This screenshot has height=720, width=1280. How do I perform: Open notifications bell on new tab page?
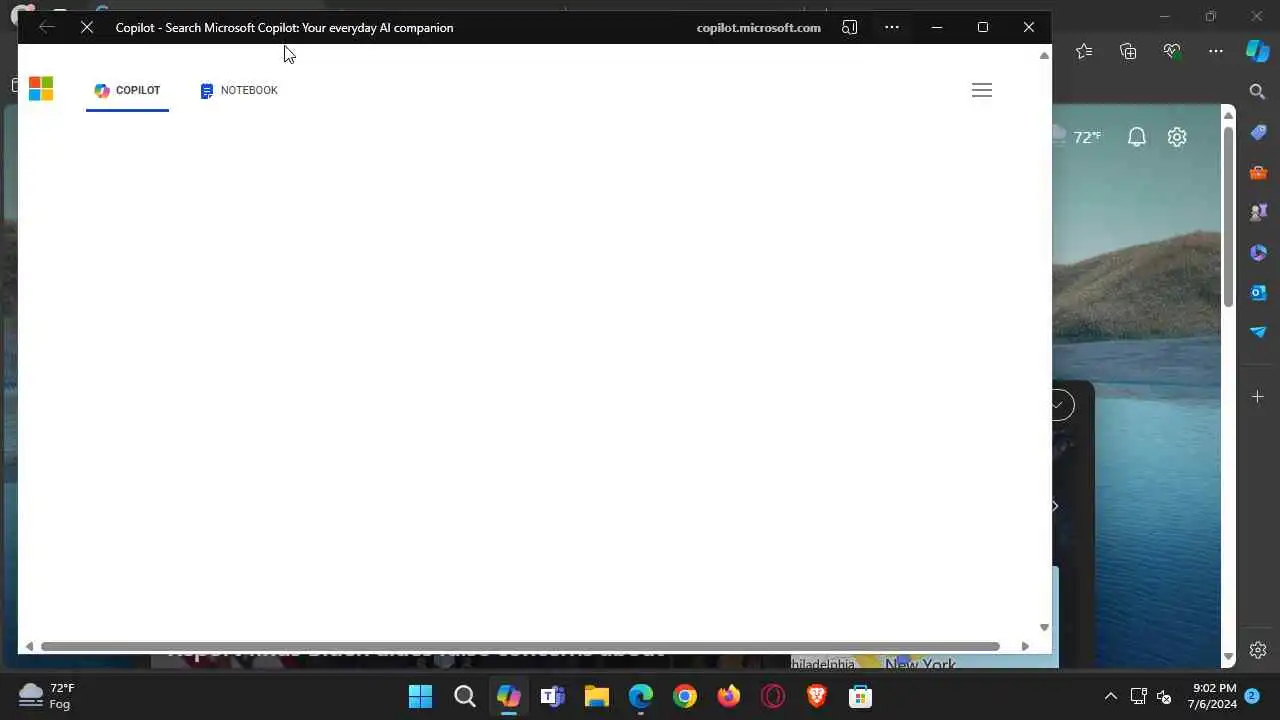tap(1137, 137)
